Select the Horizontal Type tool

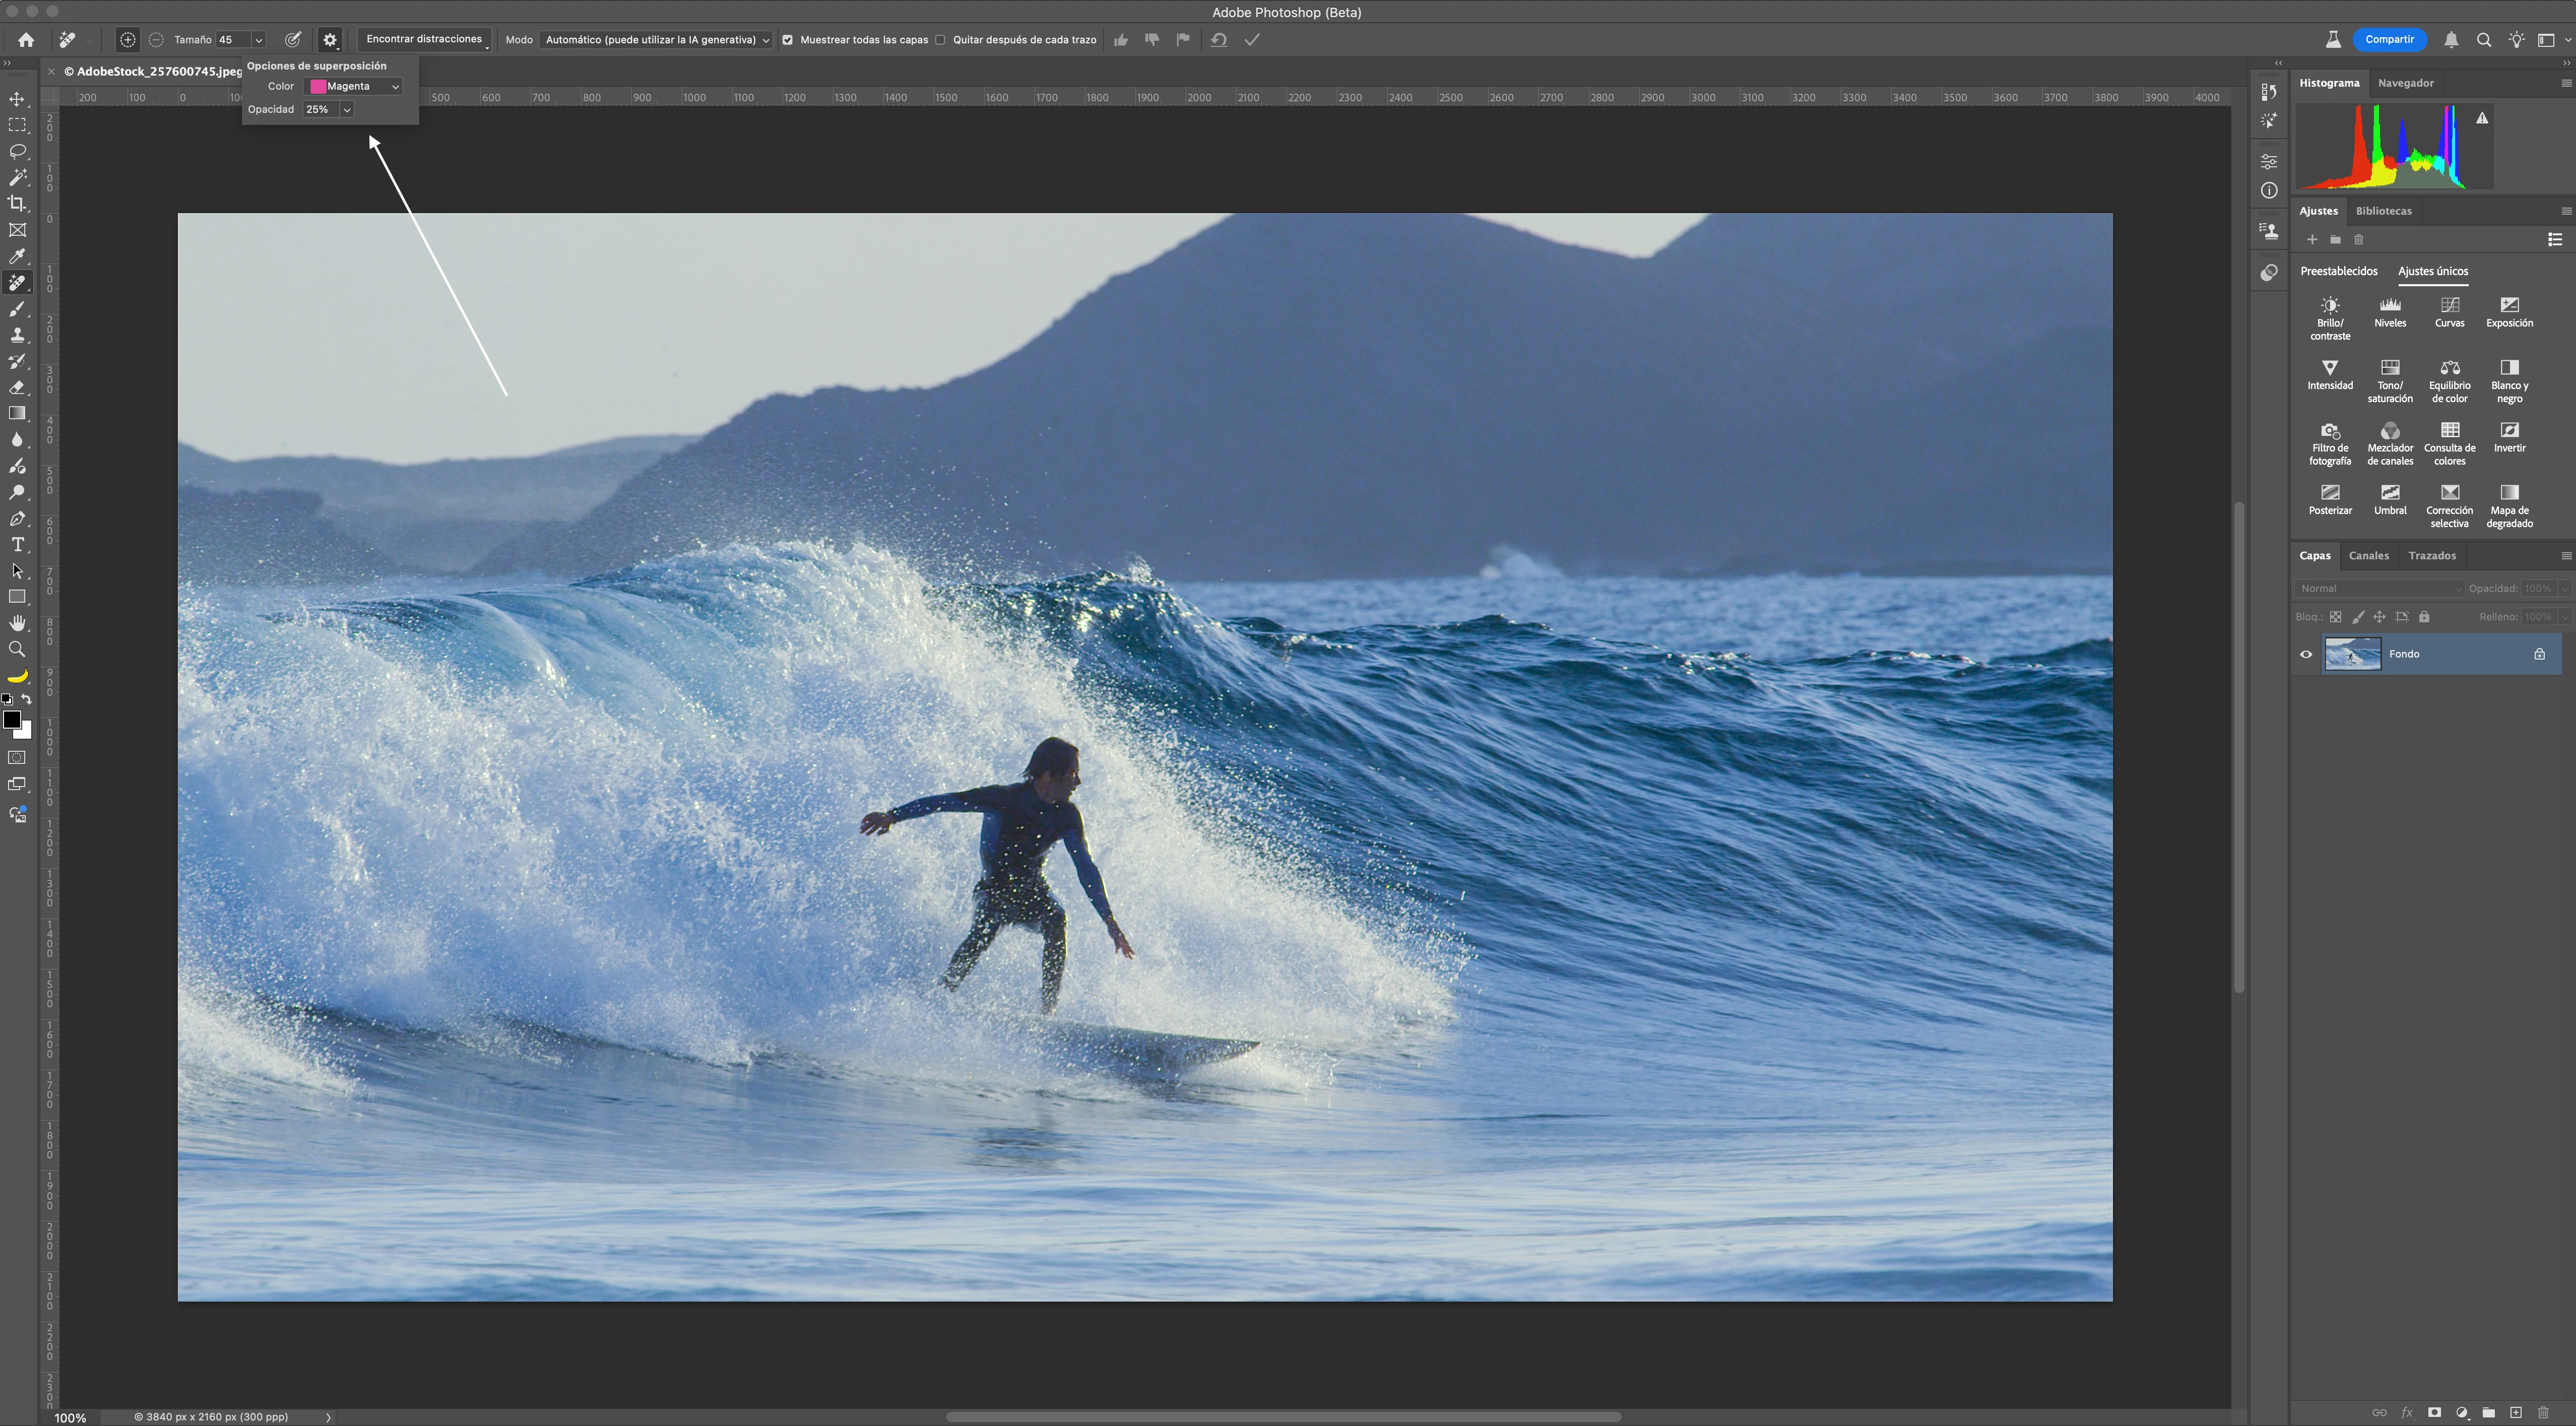17,545
